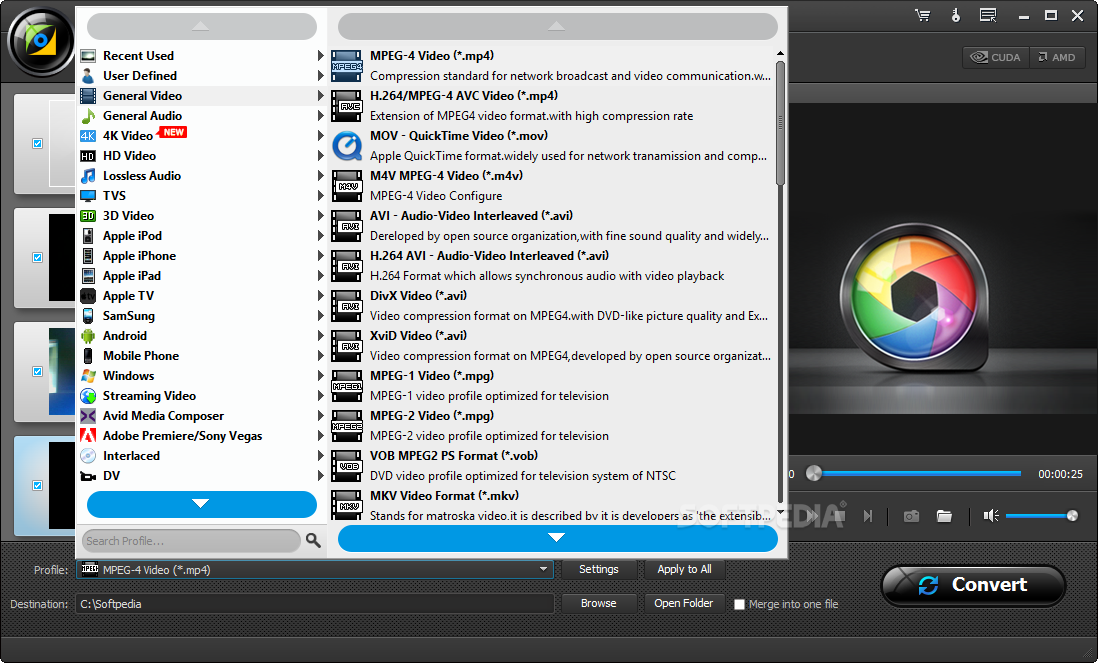Viewport: 1098px width, 663px height.
Task: Pick the DivX Video (*.avi) icon
Action: point(347,306)
